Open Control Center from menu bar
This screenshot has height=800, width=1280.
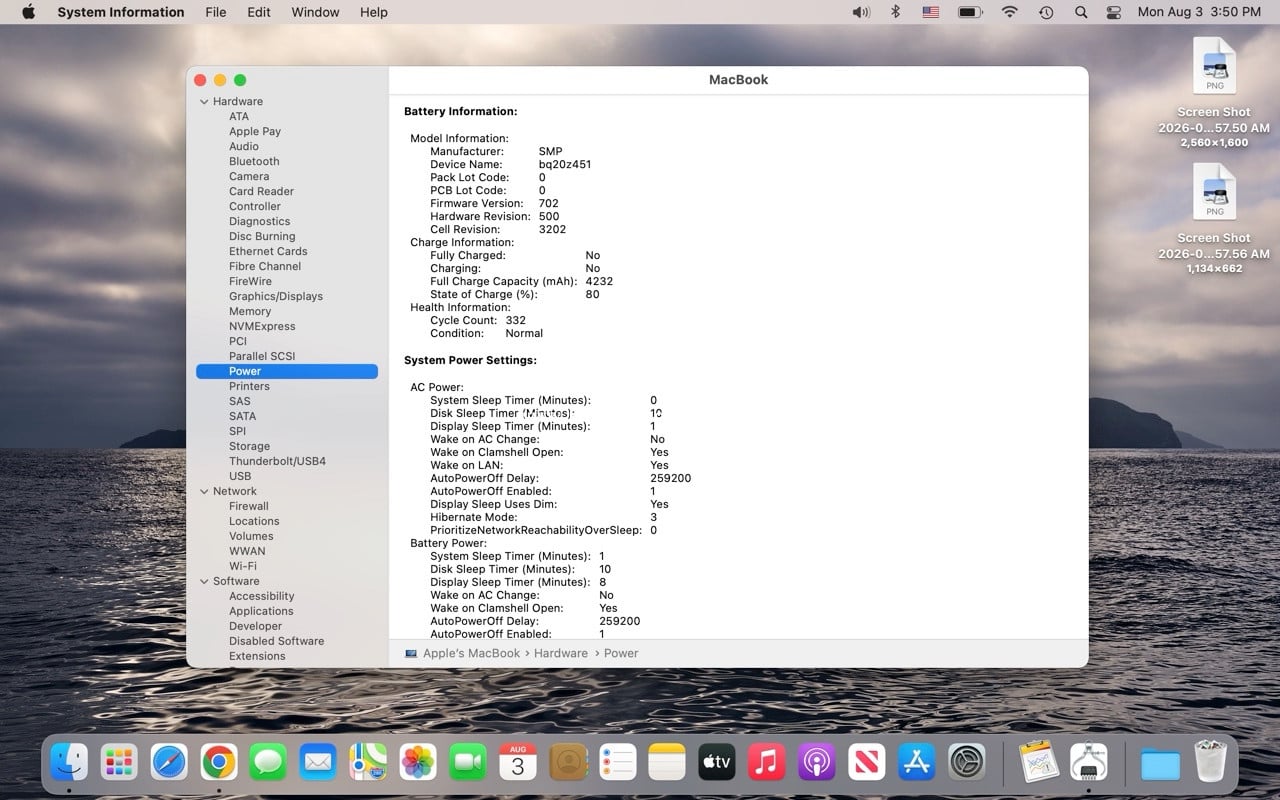pyautogui.click(x=1114, y=12)
